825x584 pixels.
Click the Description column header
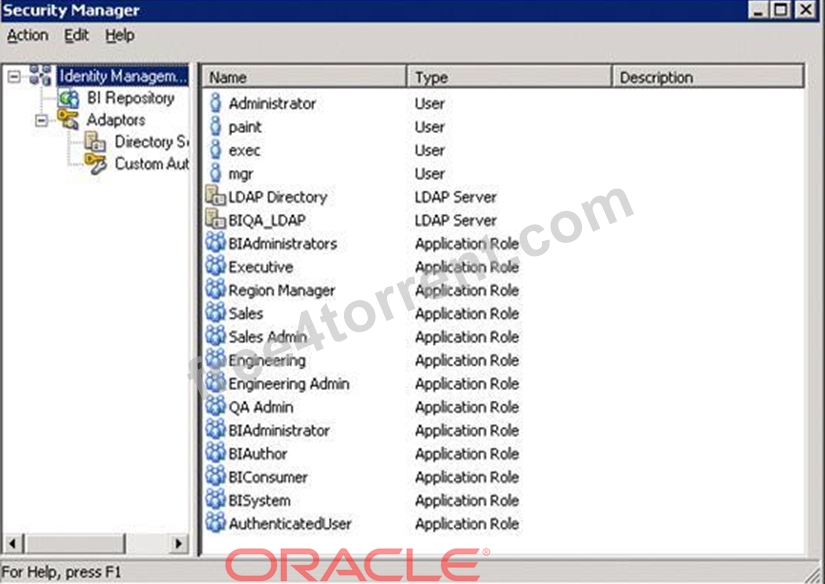tap(708, 77)
